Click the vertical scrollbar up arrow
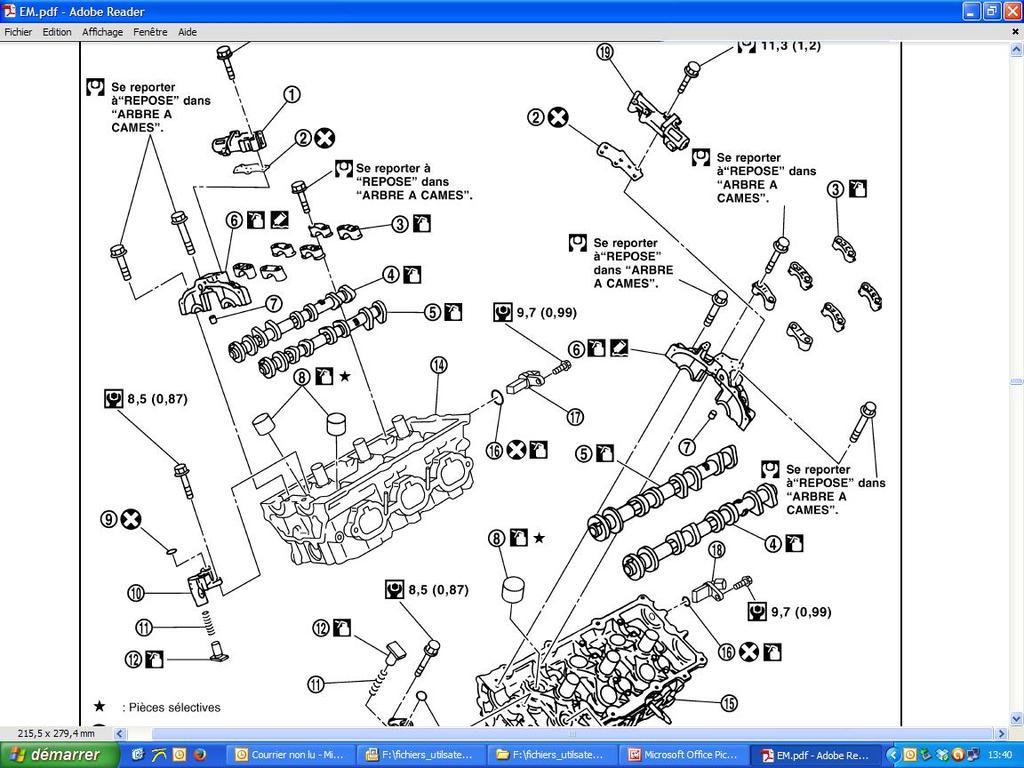 [x=1016, y=48]
